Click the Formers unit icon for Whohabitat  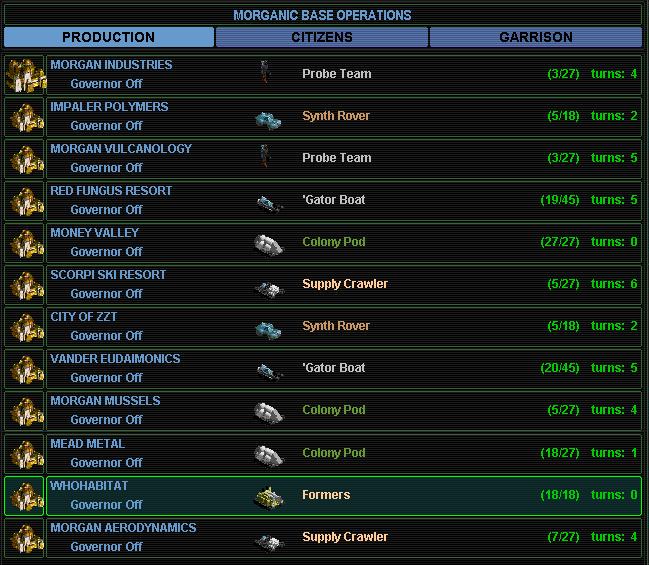pyautogui.click(x=269, y=496)
